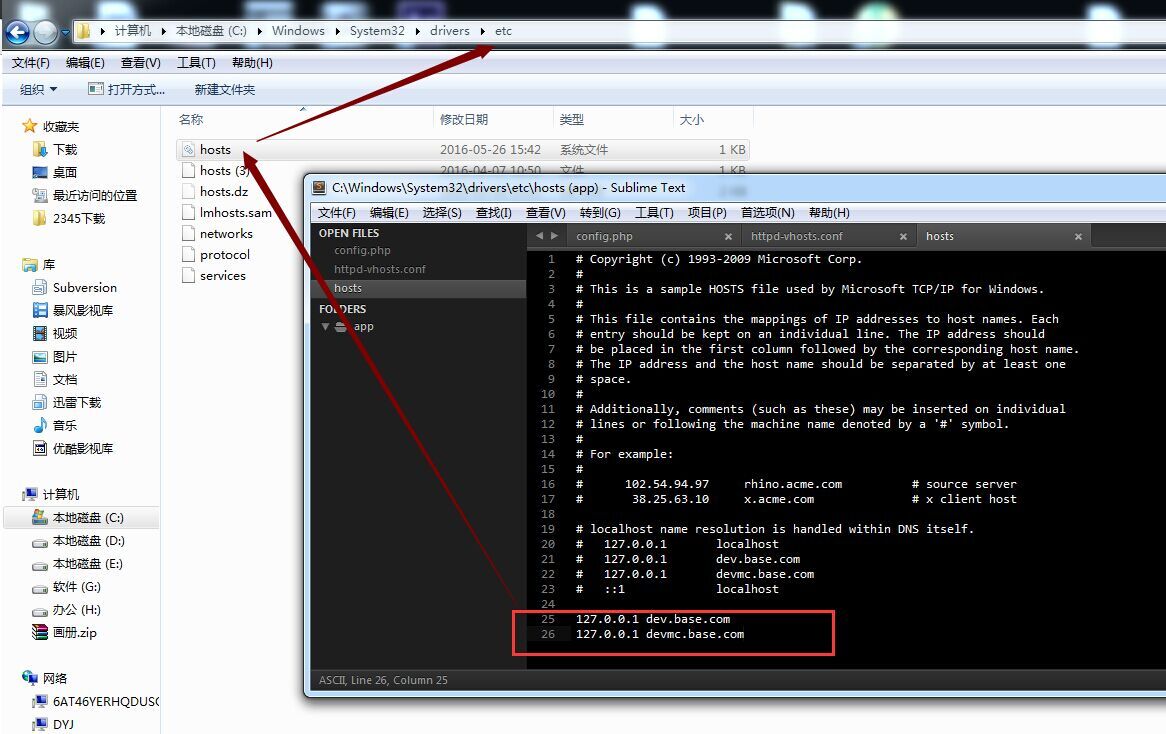Click 新建文件夹 button in Explorer toolbar
This screenshot has width=1166, height=734.
click(x=225, y=90)
